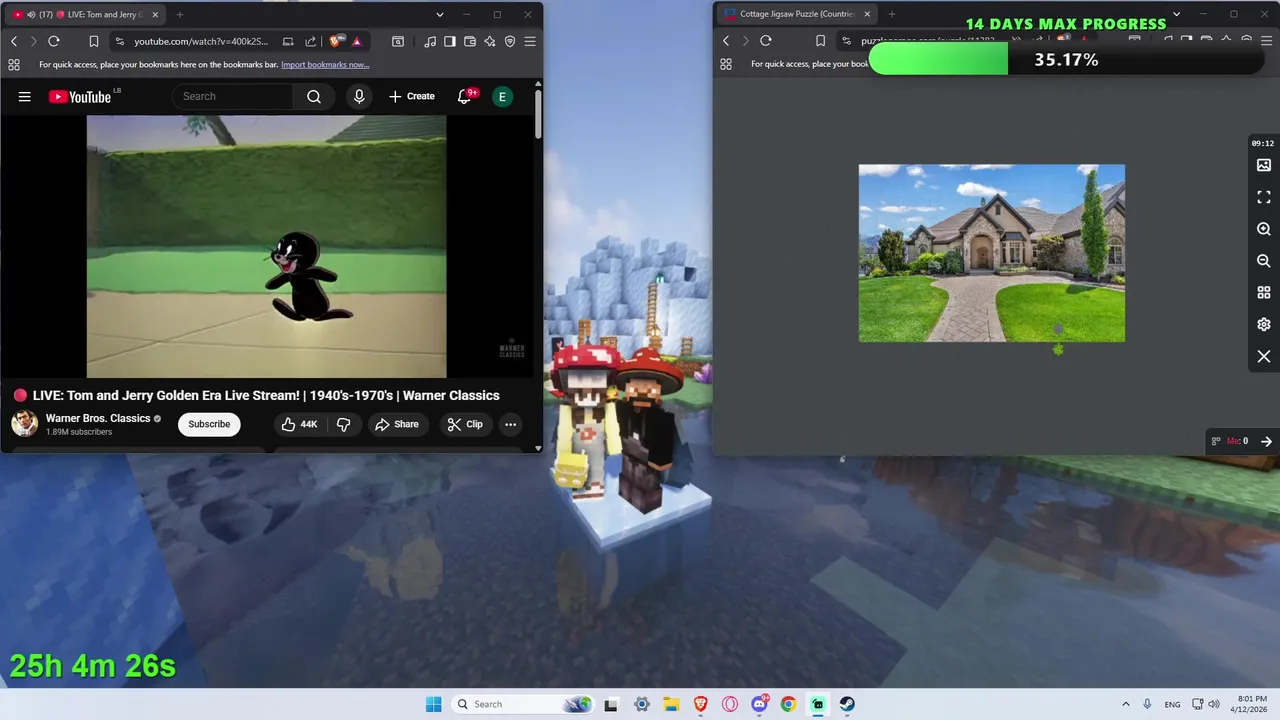The image size is (1280, 720).
Task: Open apps grid on YouTube window bookmarks bar
Action: click(x=14, y=64)
